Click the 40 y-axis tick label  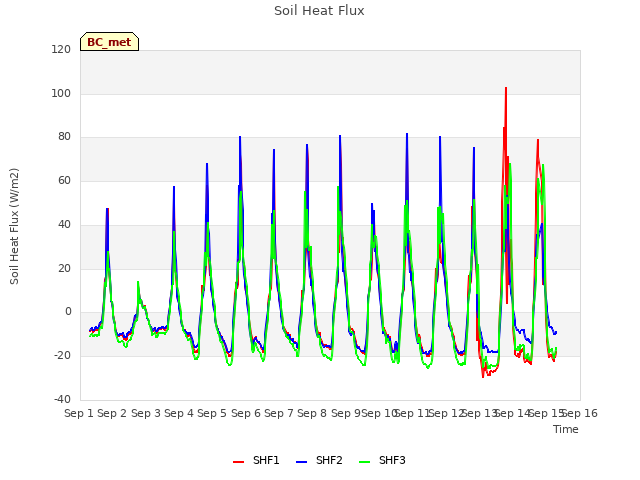click(x=64, y=224)
